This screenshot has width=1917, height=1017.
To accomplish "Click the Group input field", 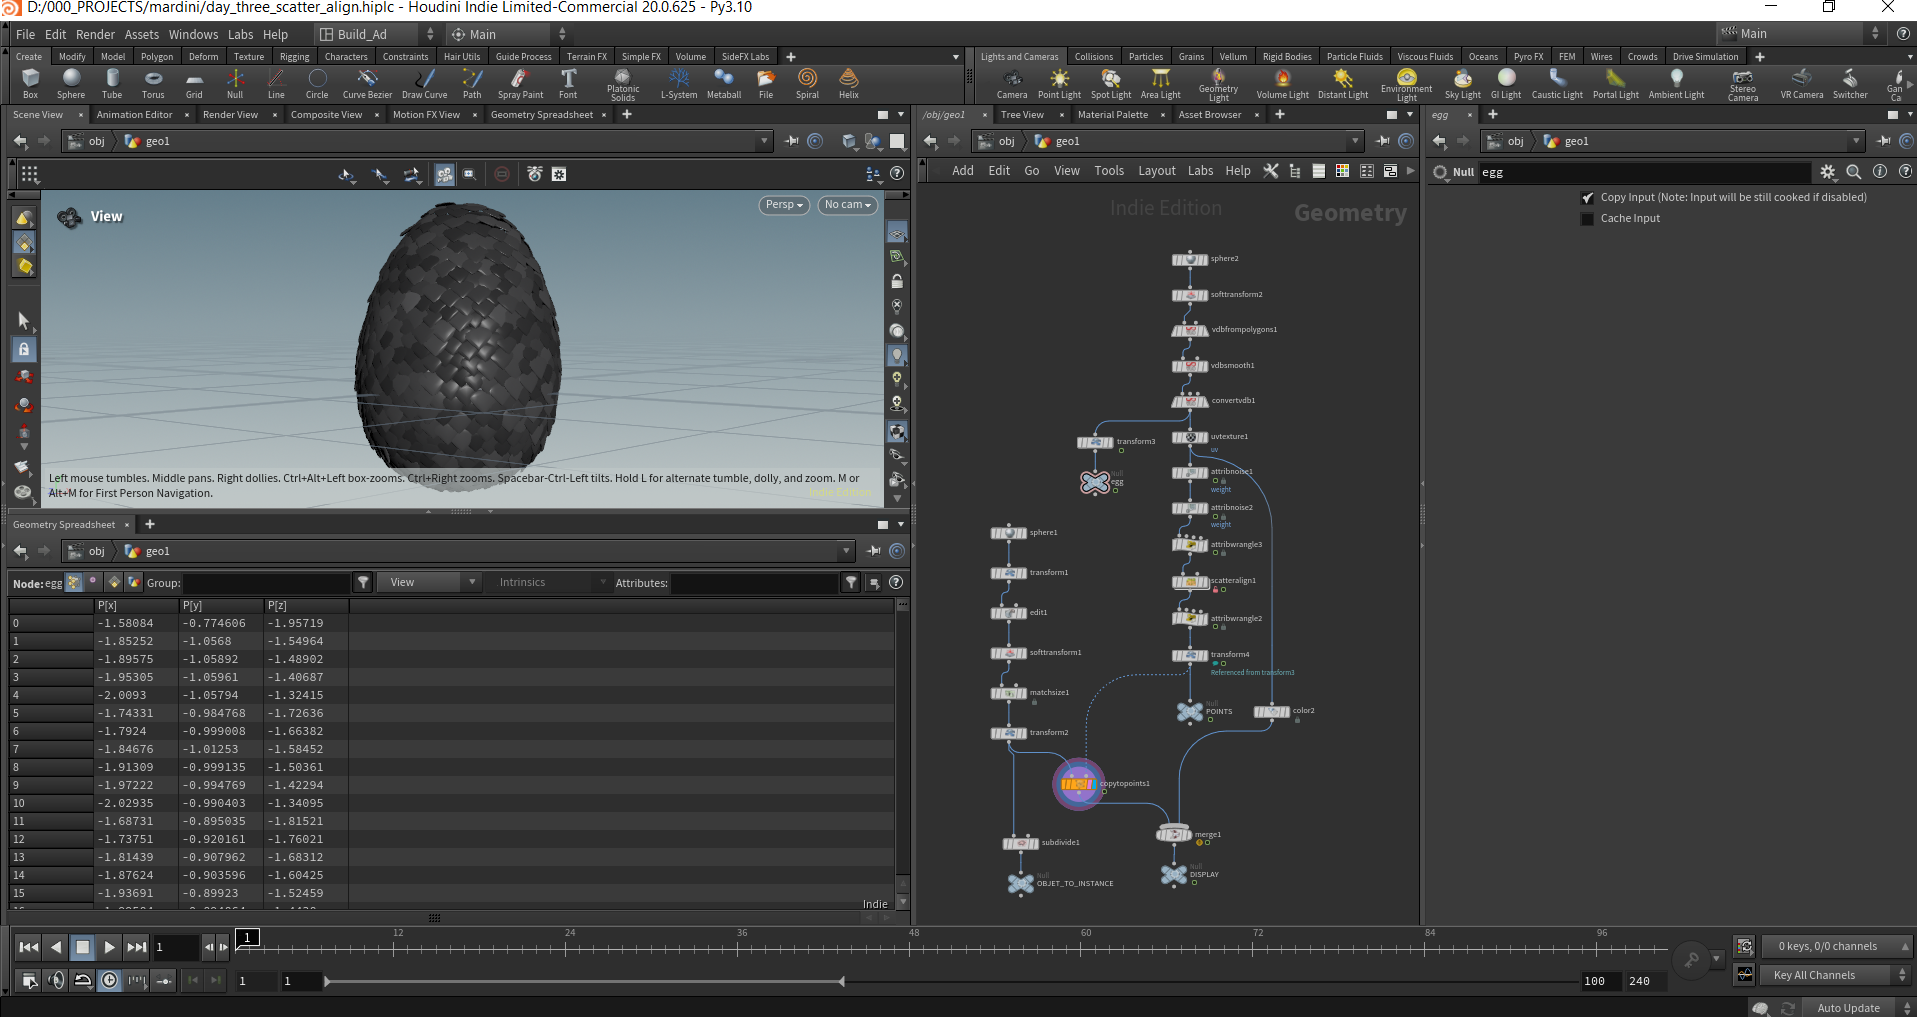I will (267, 583).
